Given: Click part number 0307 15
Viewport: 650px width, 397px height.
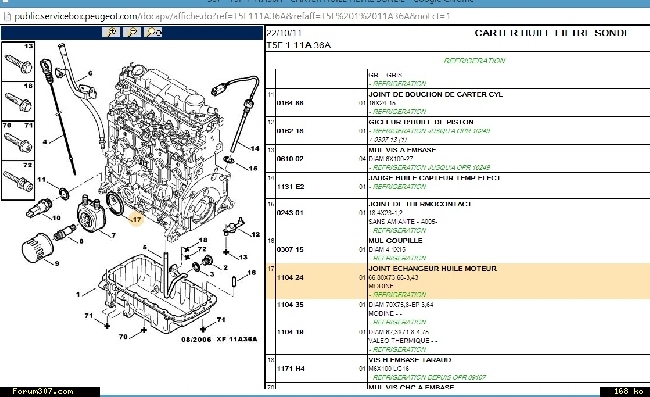Looking at the screenshot, I should (290, 249).
